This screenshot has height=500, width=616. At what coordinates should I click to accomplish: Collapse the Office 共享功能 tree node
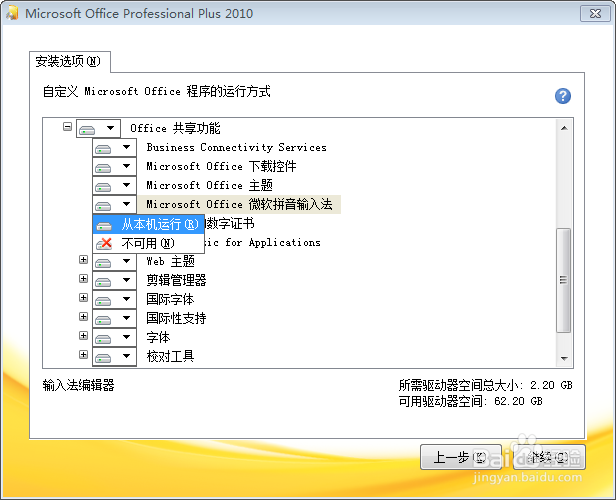[x=68, y=127]
